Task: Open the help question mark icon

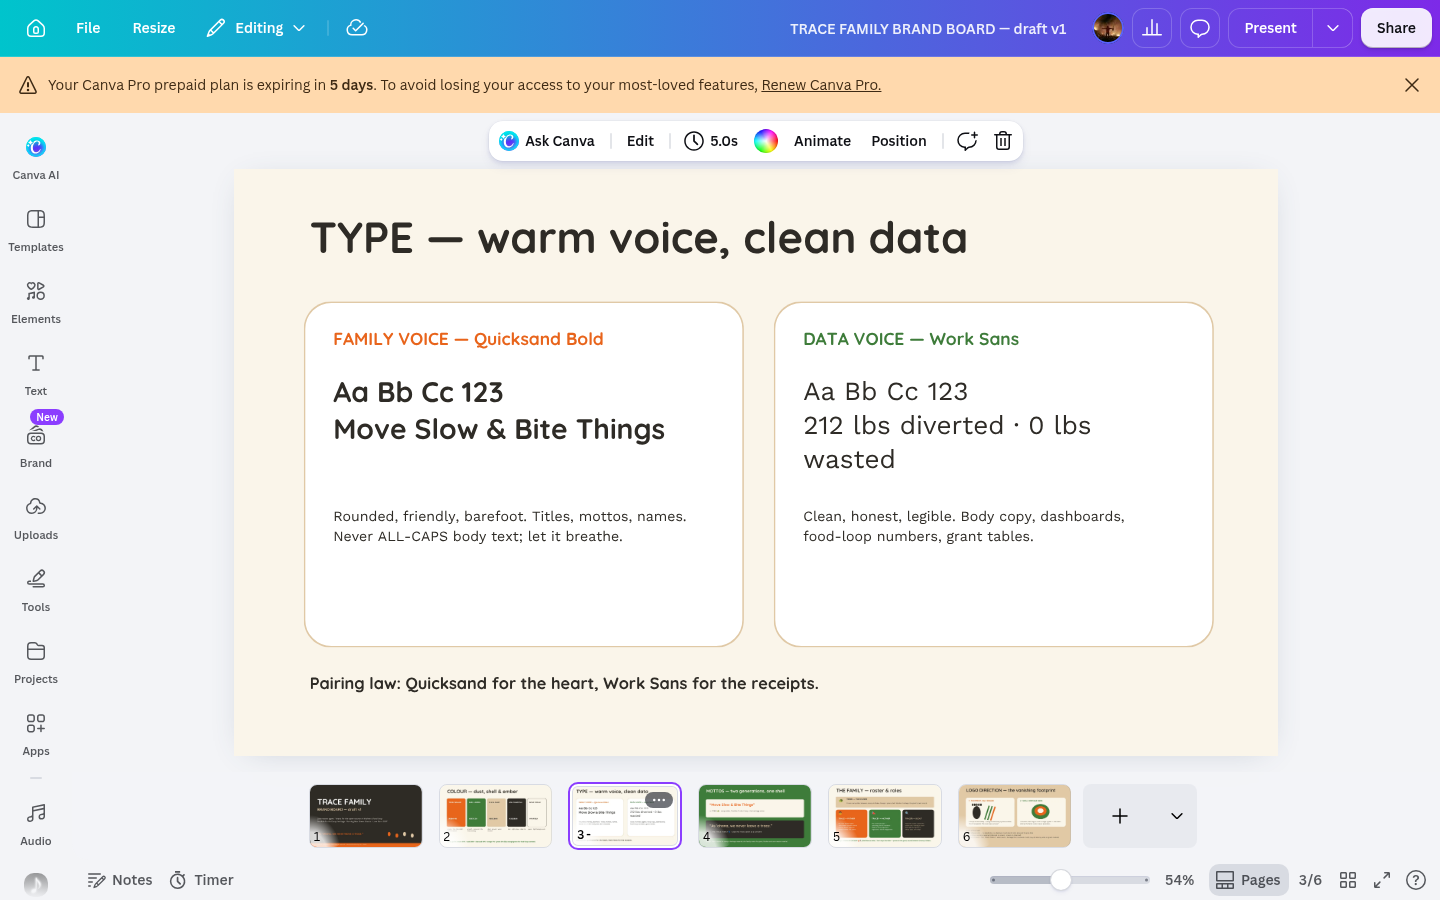Action: (1416, 880)
